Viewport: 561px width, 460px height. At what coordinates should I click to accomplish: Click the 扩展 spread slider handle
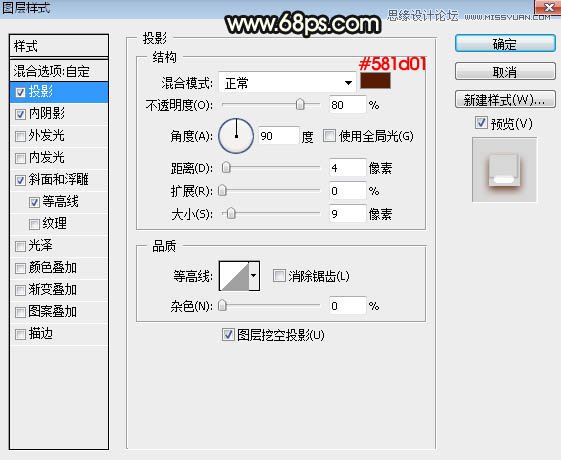[x=223, y=190]
